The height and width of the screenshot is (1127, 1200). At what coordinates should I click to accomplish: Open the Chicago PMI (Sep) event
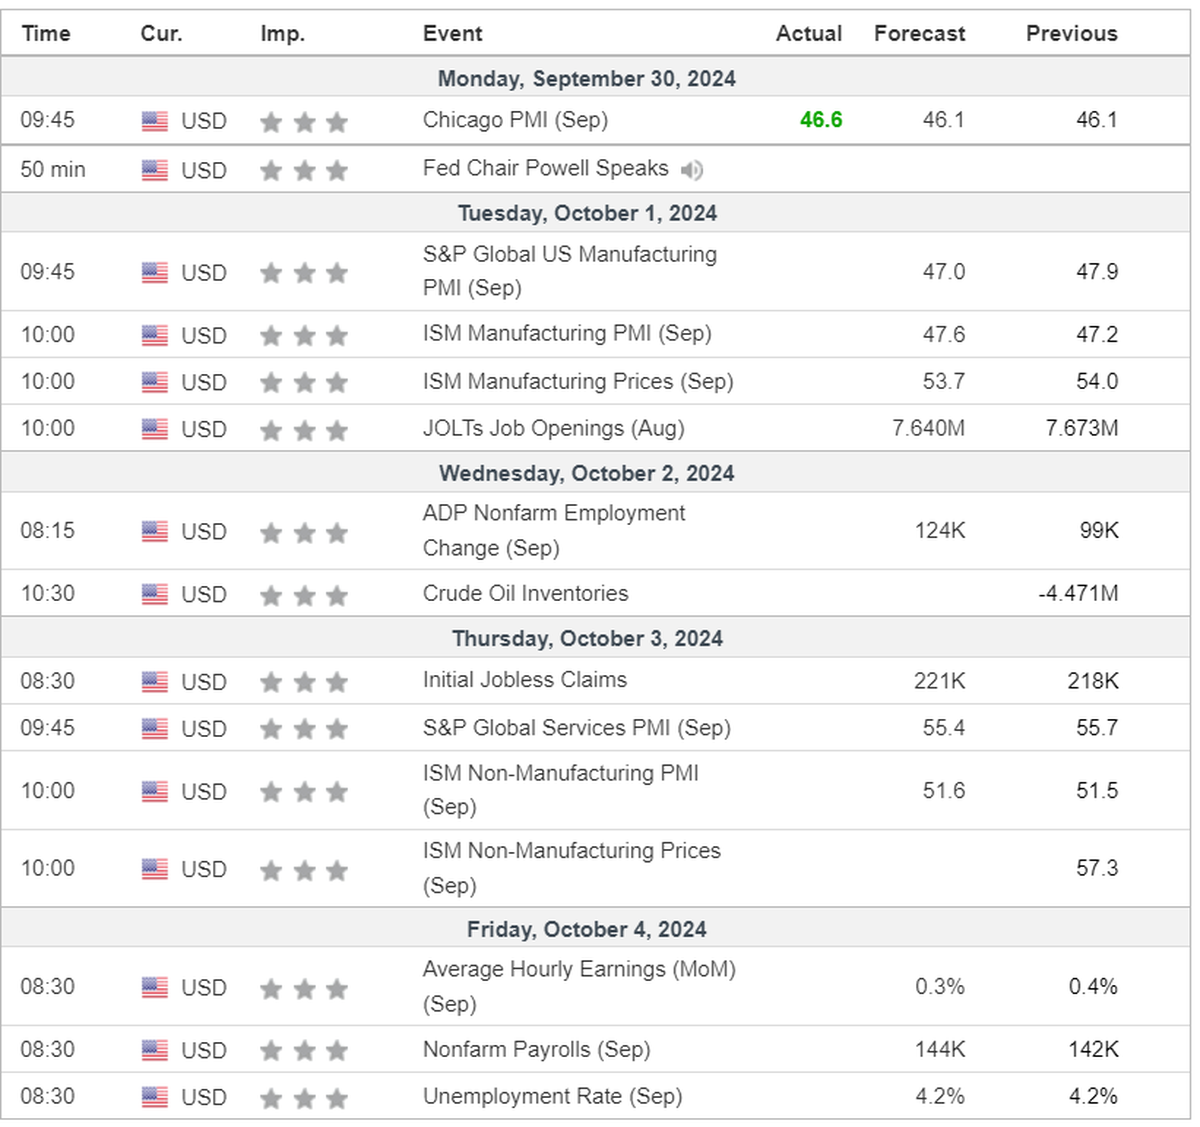515,120
